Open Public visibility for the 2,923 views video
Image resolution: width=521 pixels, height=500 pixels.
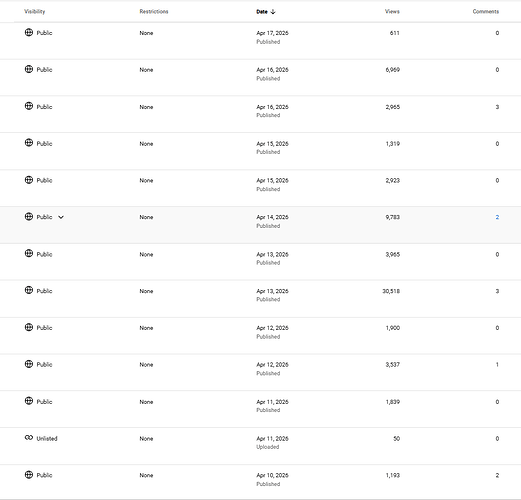[44, 180]
